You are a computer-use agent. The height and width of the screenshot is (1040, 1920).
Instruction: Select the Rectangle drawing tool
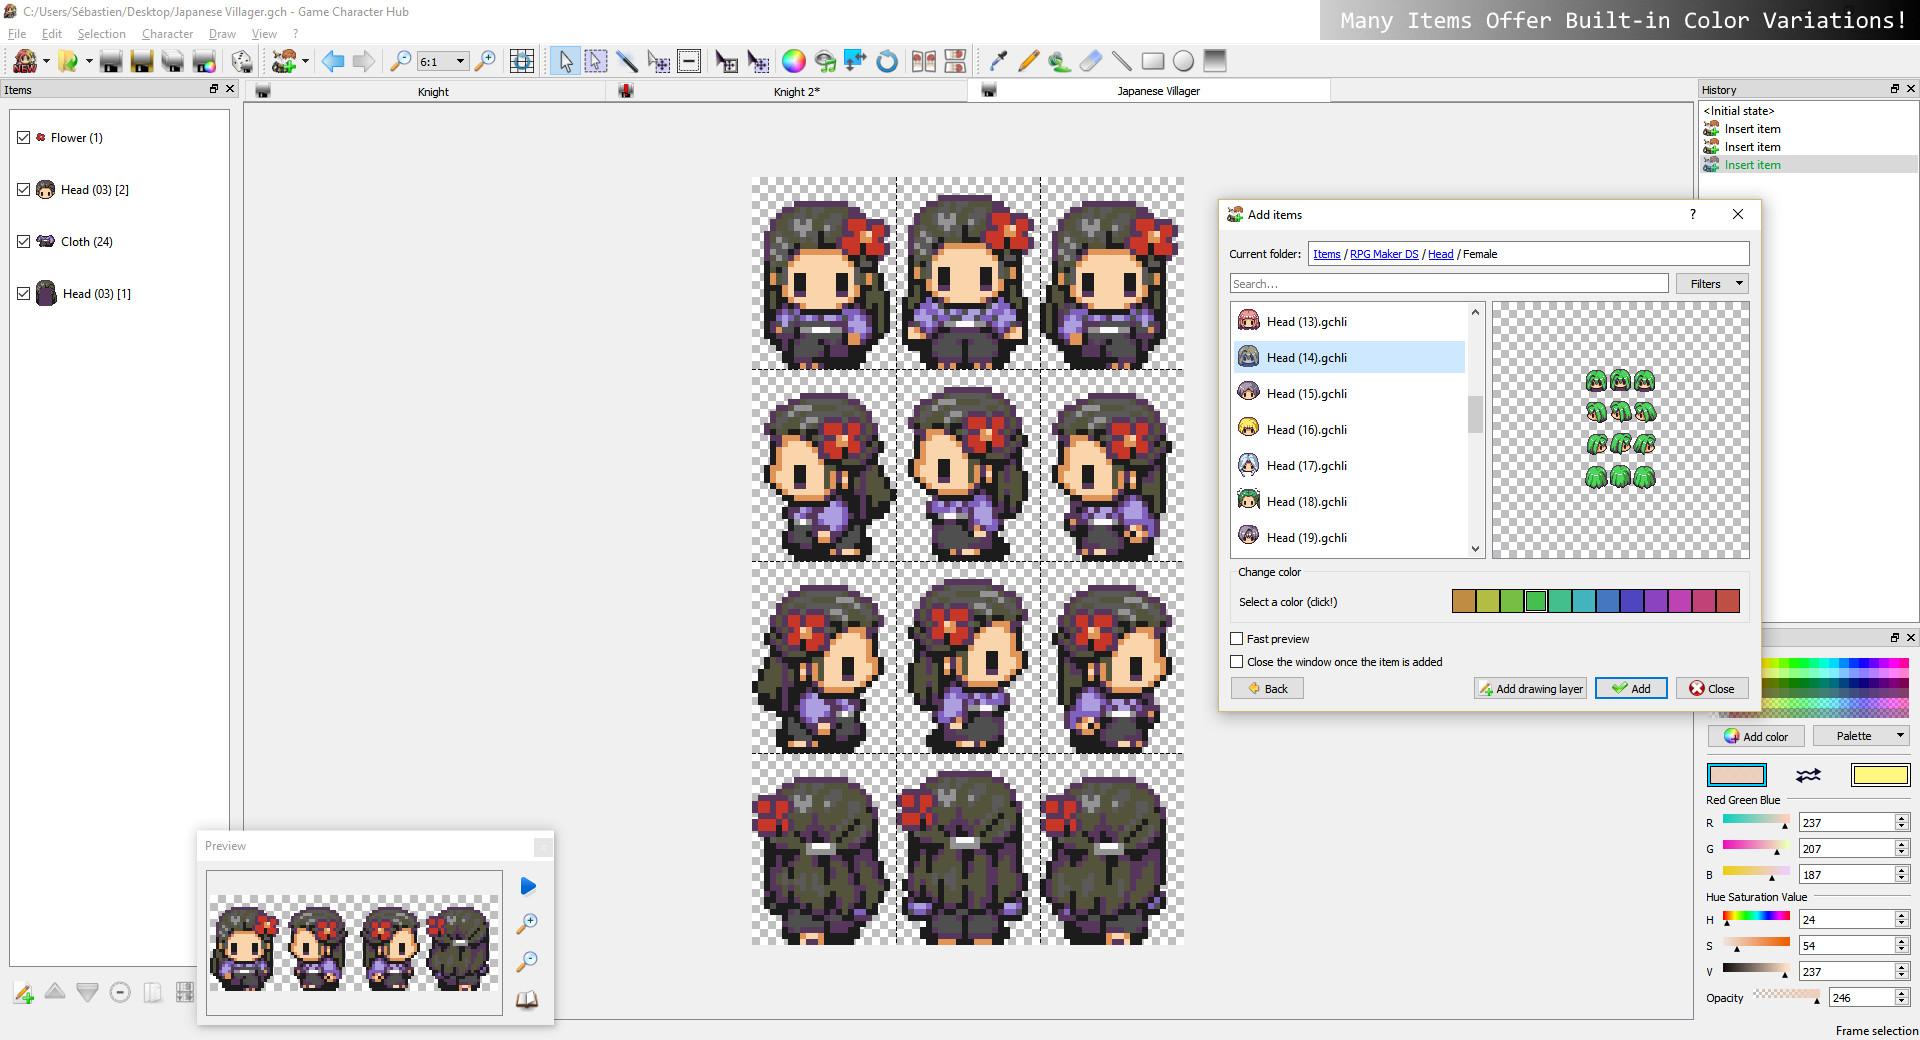click(x=1153, y=61)
